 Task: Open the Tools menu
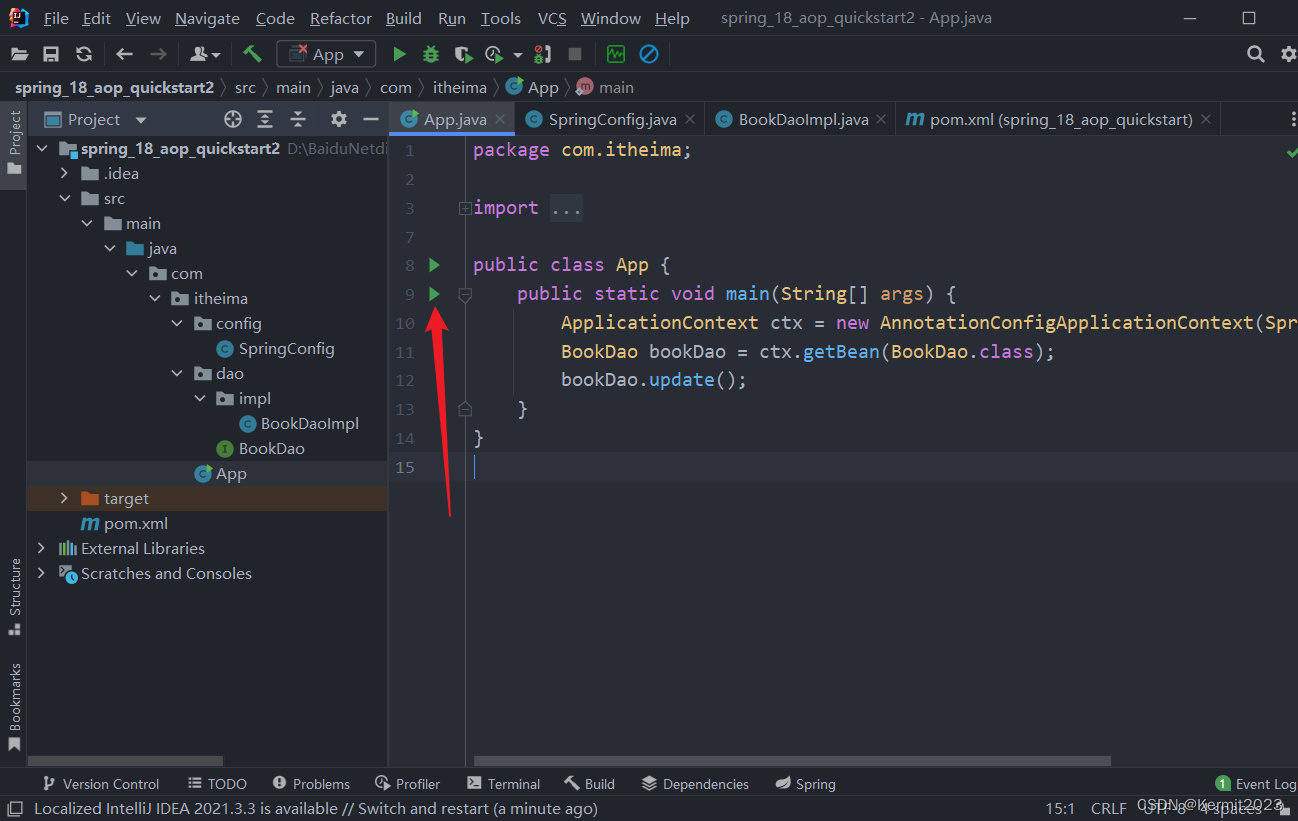click(500, 18)
